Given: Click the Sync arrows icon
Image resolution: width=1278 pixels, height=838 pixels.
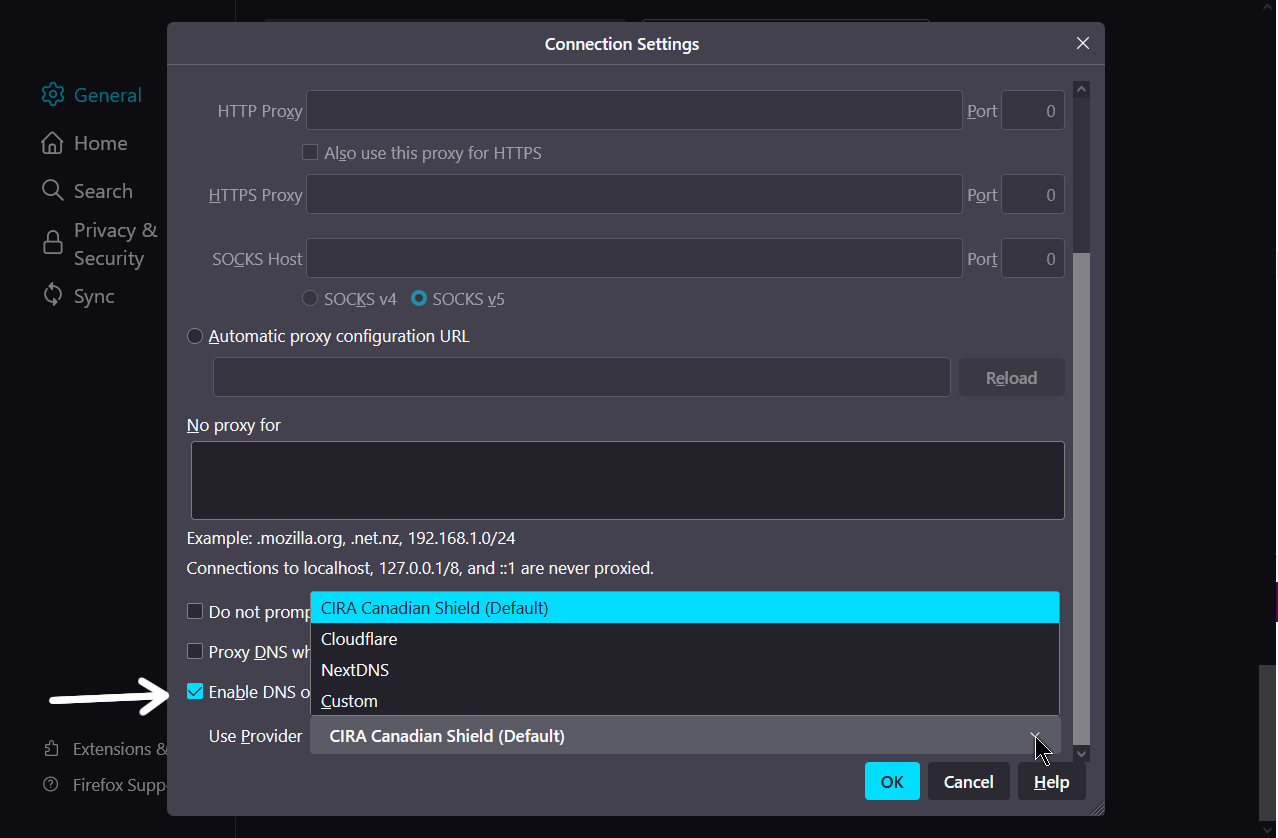Looking at the screenshot, I should pyautogui.click(x=52, y=295).
